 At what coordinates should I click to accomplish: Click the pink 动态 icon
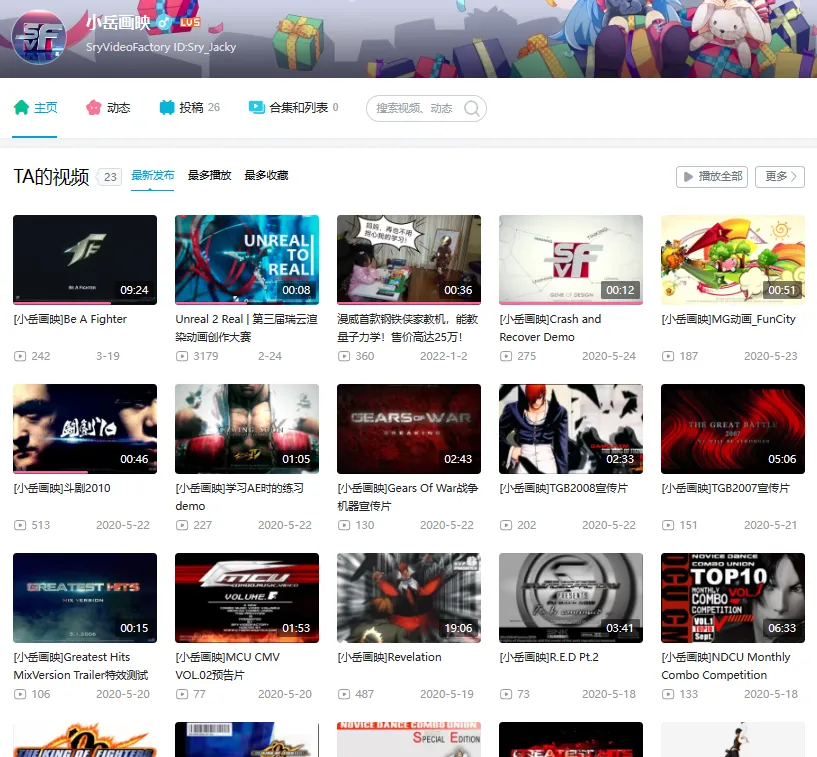point(94,107)
